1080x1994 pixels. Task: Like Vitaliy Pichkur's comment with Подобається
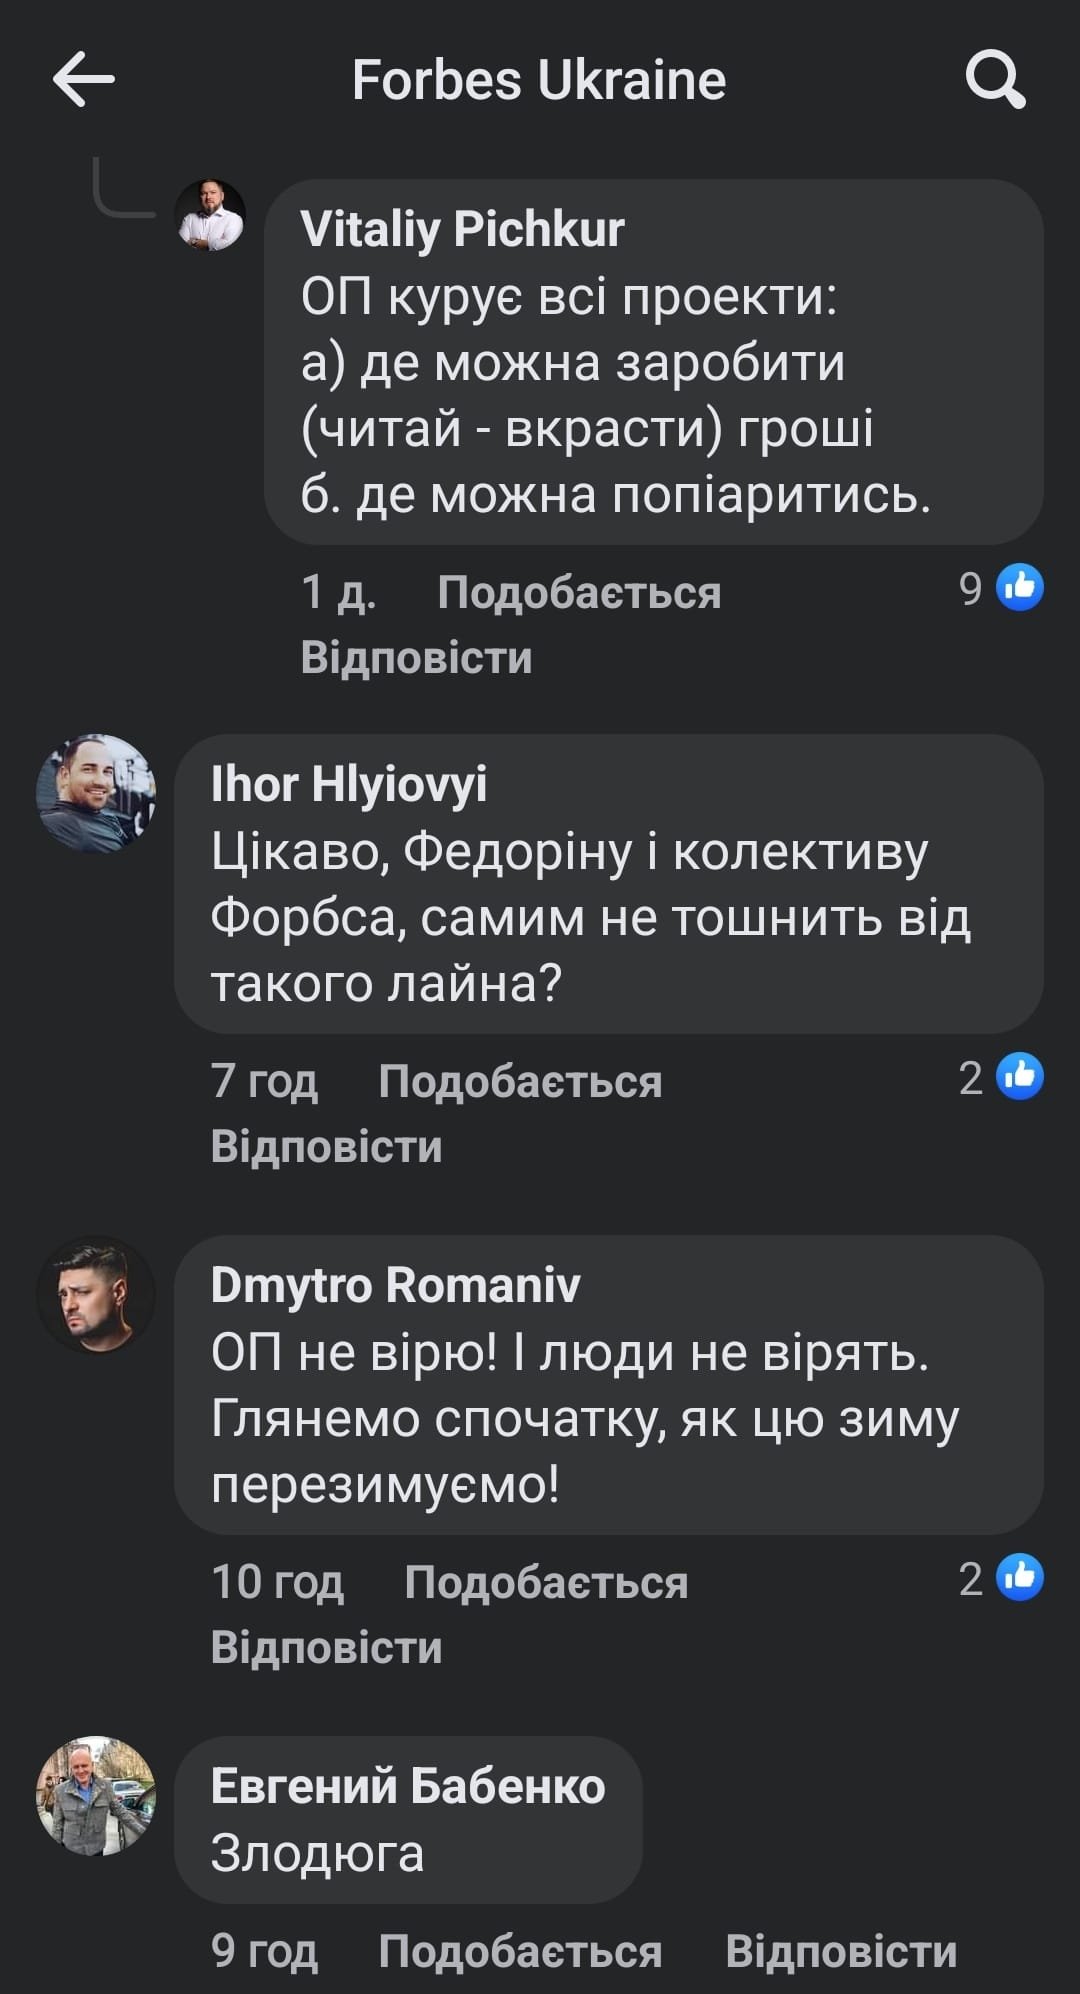(x=579, y=593)
